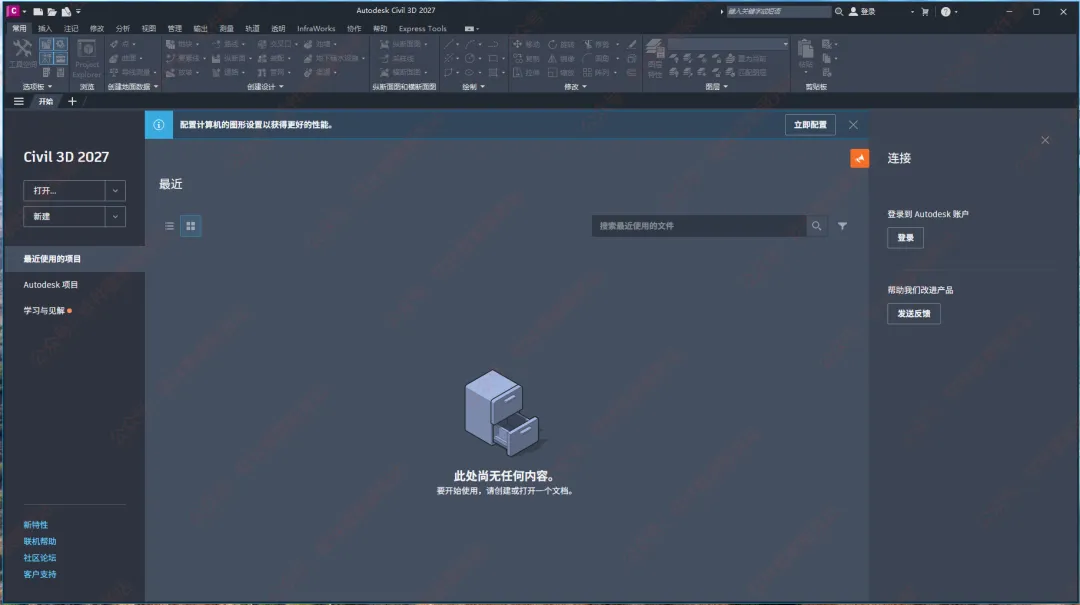Select the 阵列 array tool
The width and height of the screenshot is (1080, 605).
point(596,72)
